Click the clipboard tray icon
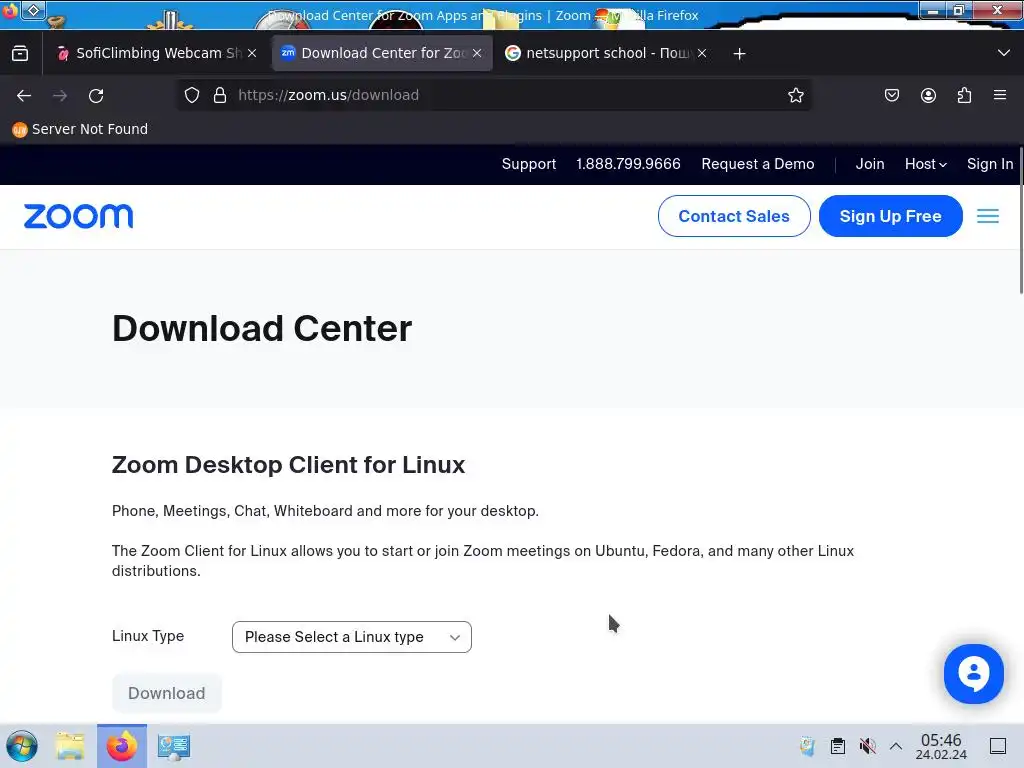The width and height of the screenshot is (1024, 768). pyautogui.click(x=838, y=746)
